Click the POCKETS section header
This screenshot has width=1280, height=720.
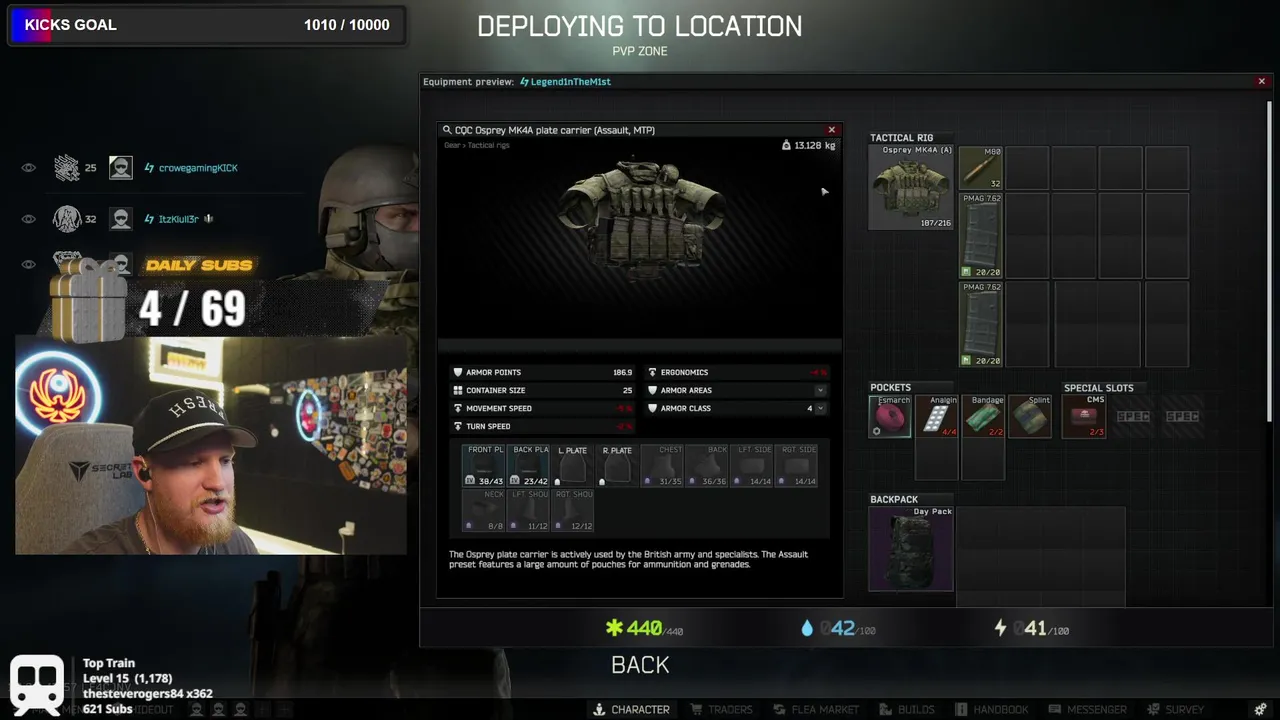pos(890,388)
